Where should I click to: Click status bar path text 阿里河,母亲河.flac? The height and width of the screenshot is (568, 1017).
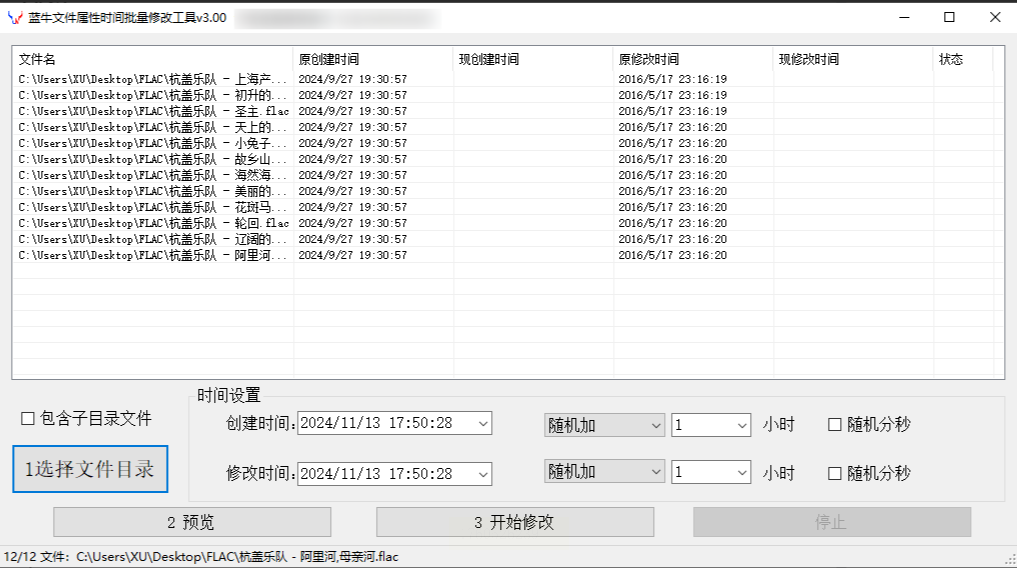click(x=349, y=557)
